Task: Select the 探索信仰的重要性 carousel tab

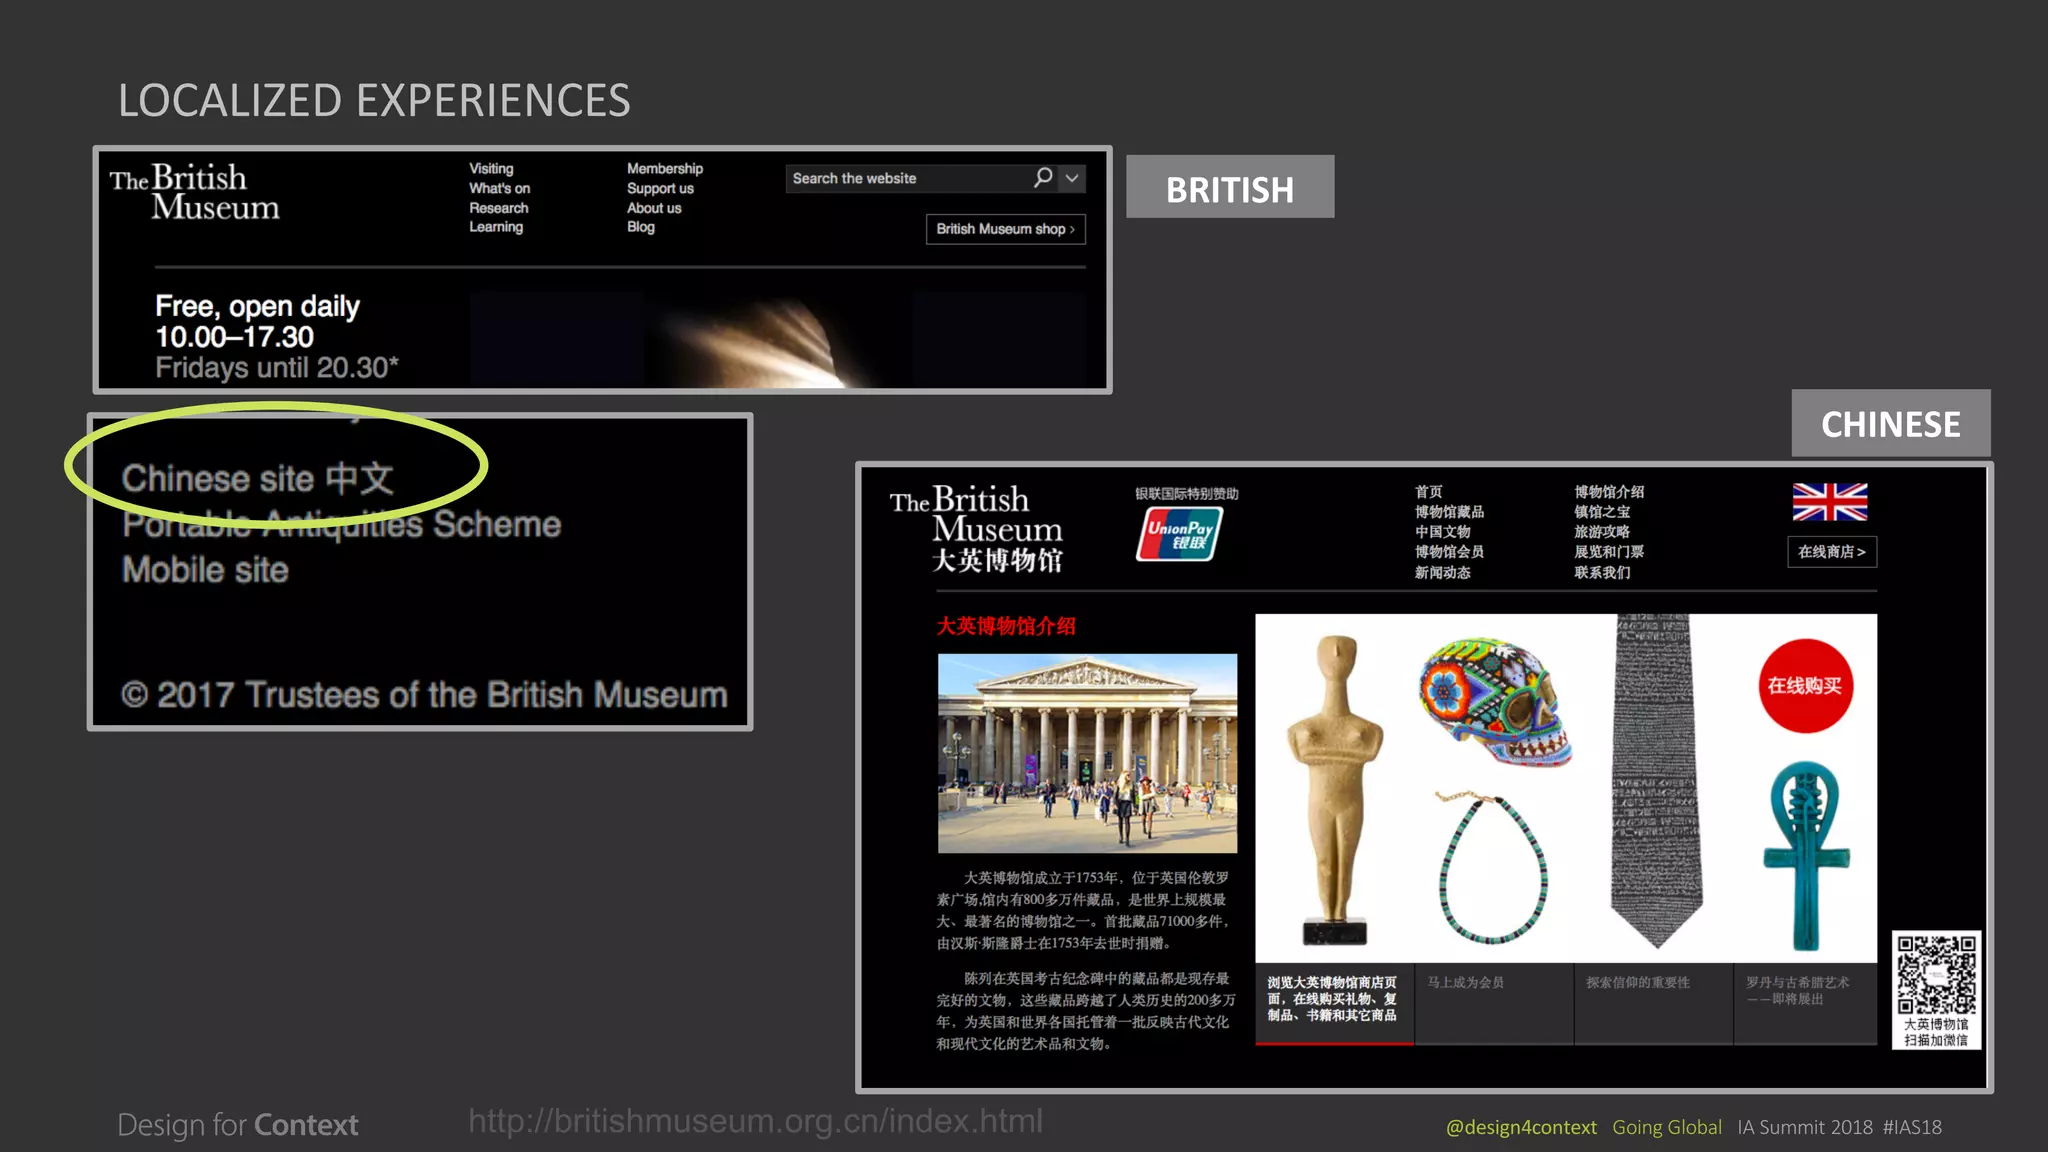Action: pos(1653,1004)
